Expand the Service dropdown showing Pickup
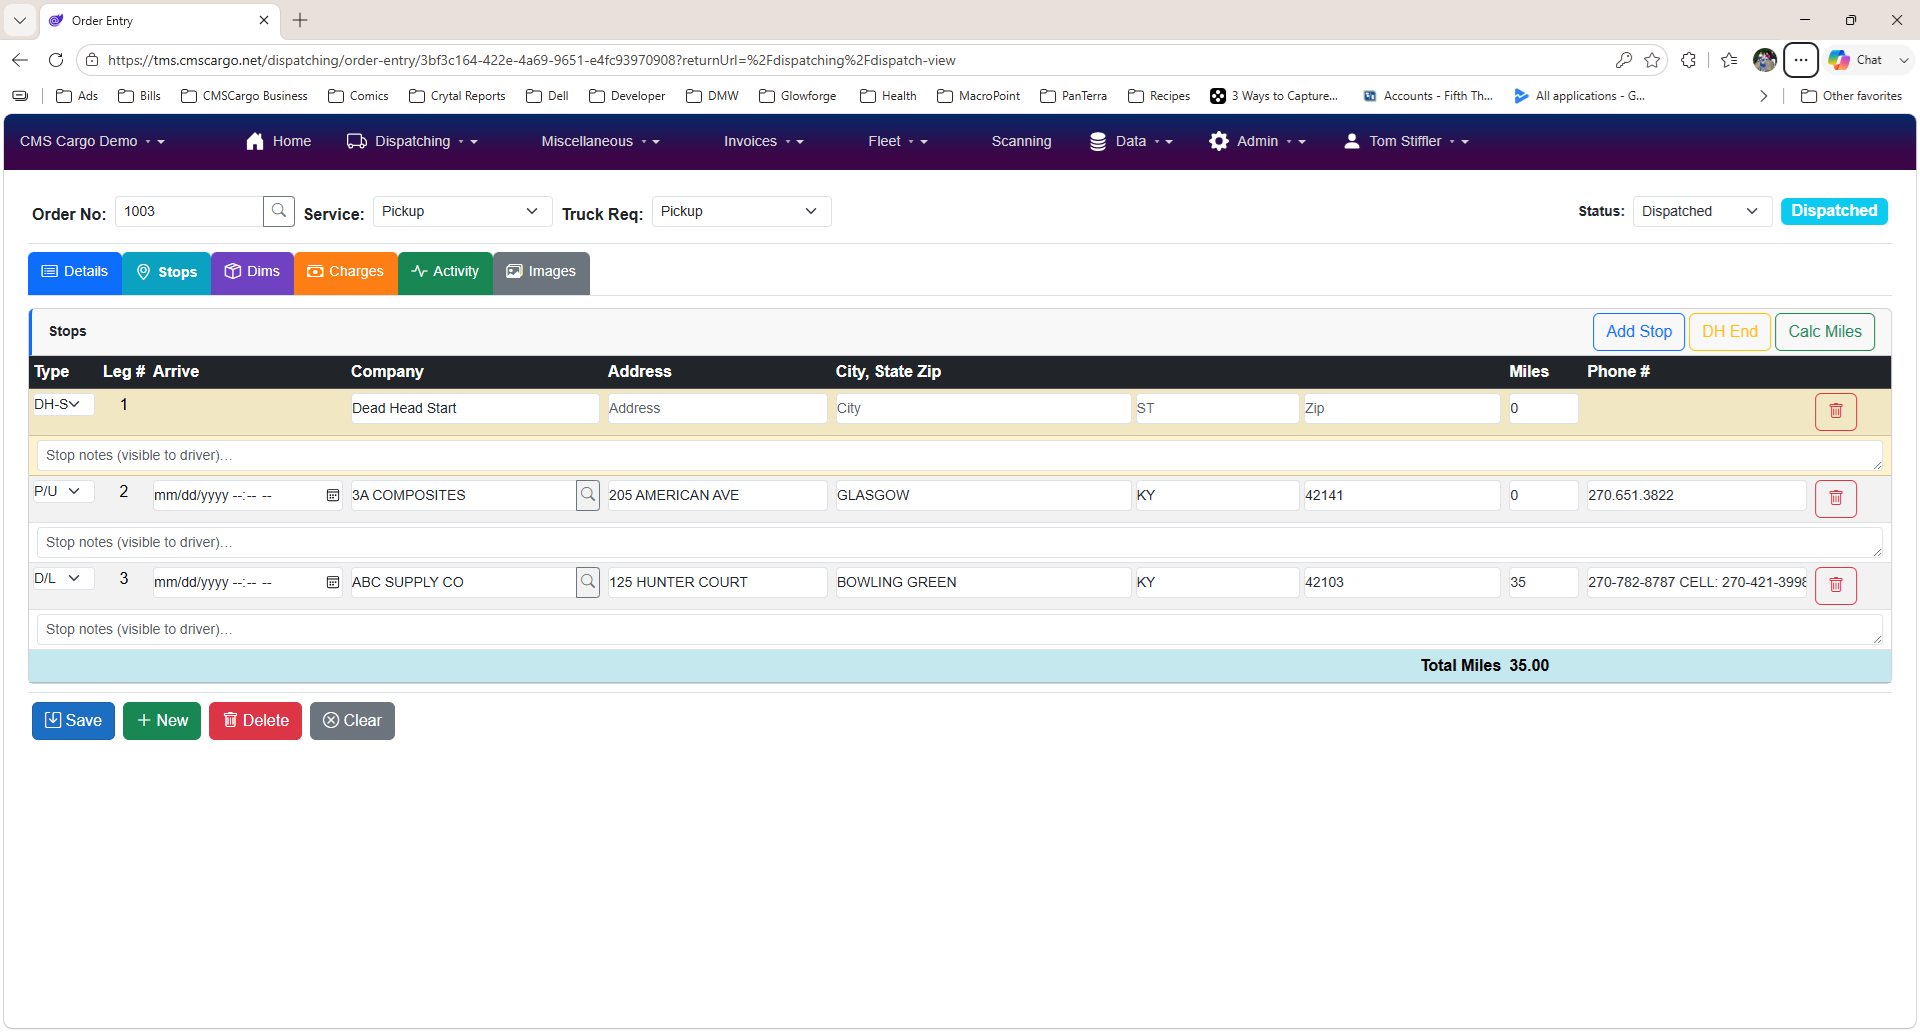Screen dimensions: 1920x1032 (462, 211)
